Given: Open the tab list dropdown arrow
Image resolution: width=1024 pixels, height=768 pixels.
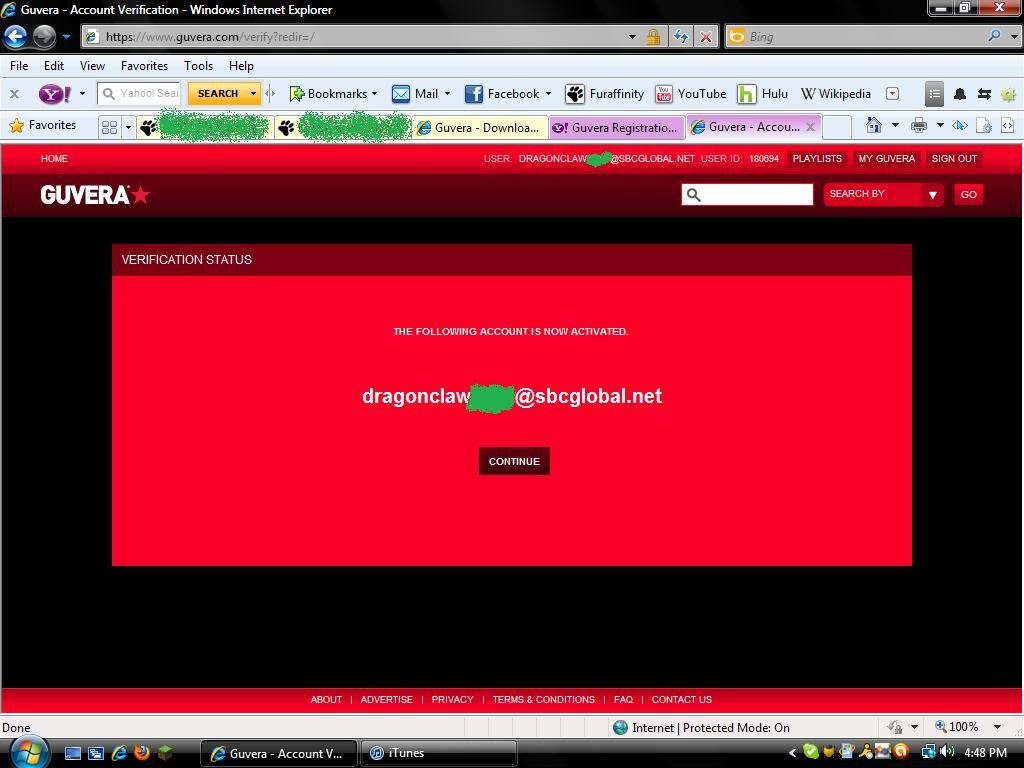Looking at the screenshot, I should [128, 127].
